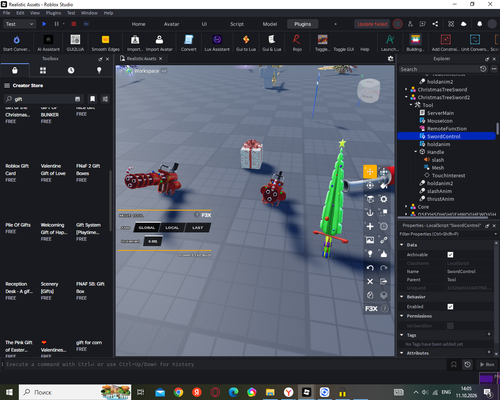This screenshot has height=400, width=500.
Task: Click the F3X increment value field
Action: (x=153, y=241)
